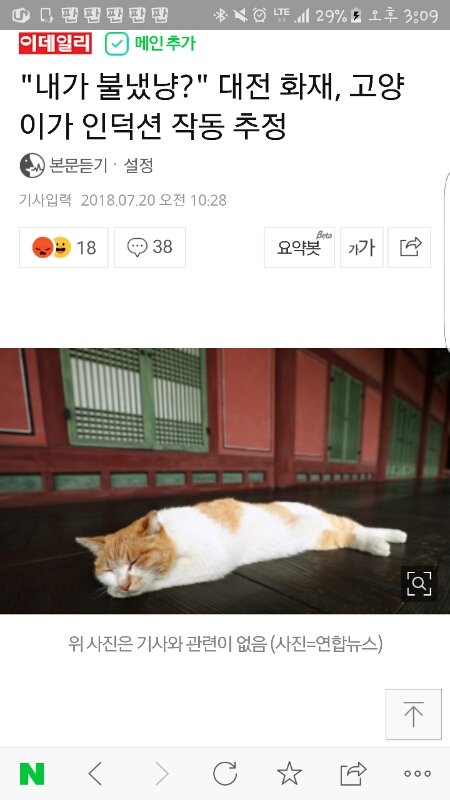Open the three-dot more menu

[x=417, y=774]
